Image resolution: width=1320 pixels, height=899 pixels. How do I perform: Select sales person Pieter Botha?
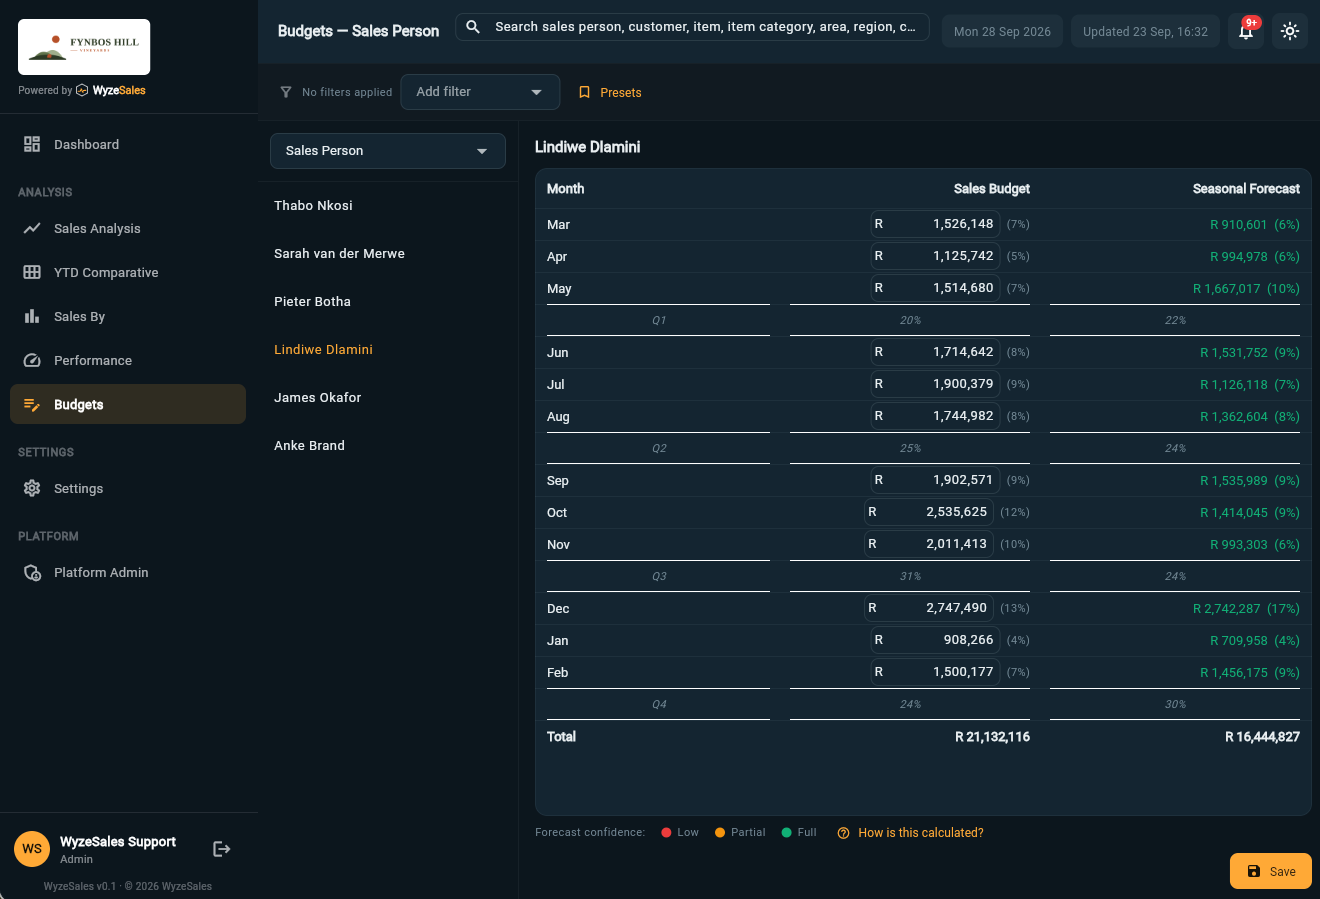click(388, 301)
